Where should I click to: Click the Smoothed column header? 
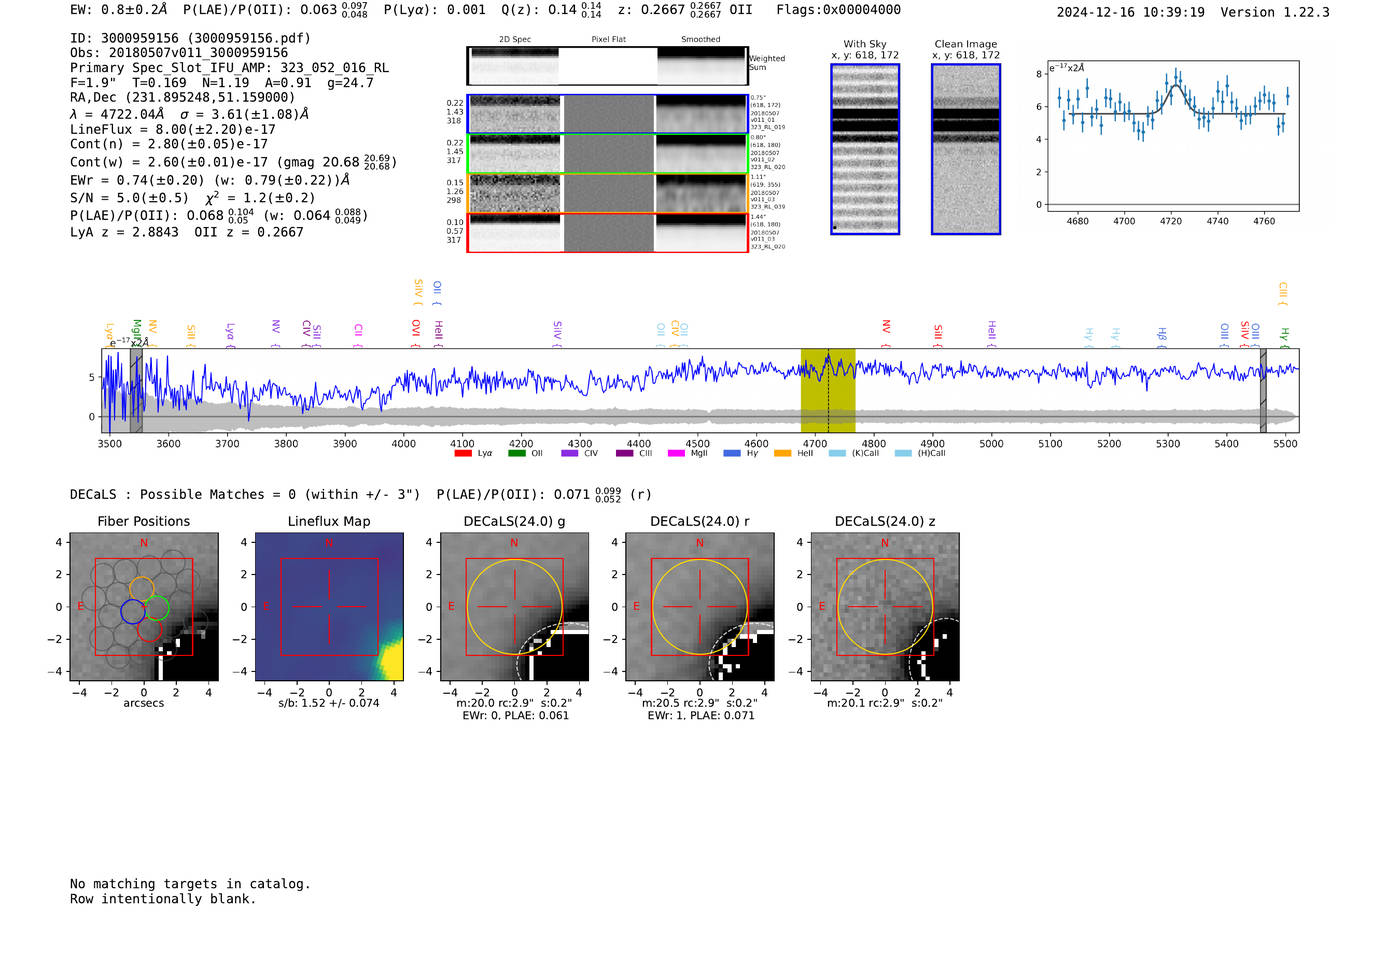click(701, 40)
